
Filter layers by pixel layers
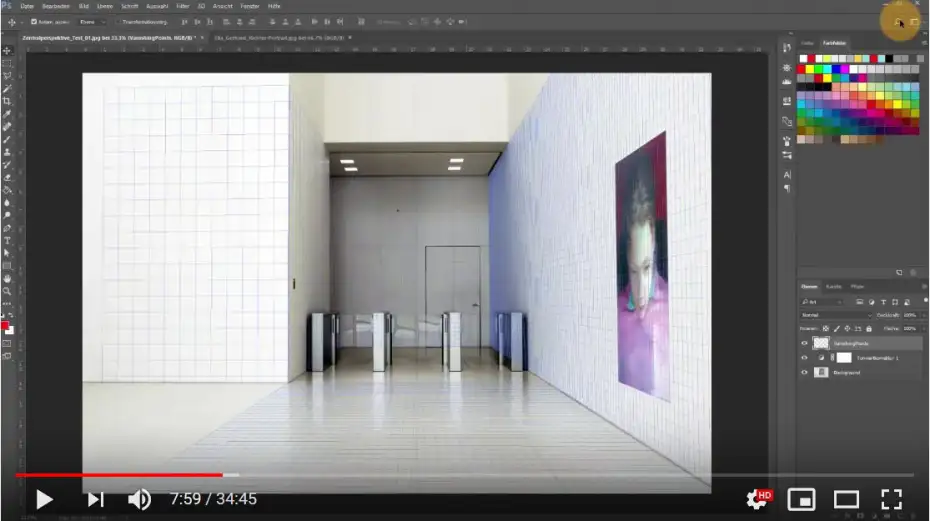859,302
